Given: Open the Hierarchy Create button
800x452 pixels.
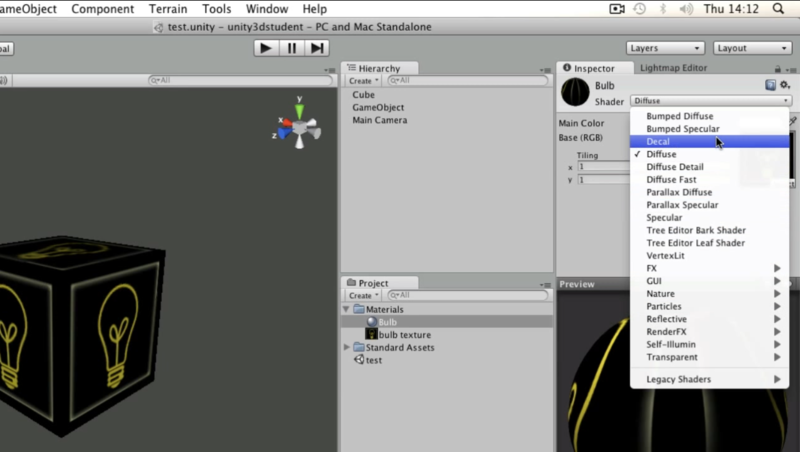Looking at the screenshot, I should [x=363, y=81].
